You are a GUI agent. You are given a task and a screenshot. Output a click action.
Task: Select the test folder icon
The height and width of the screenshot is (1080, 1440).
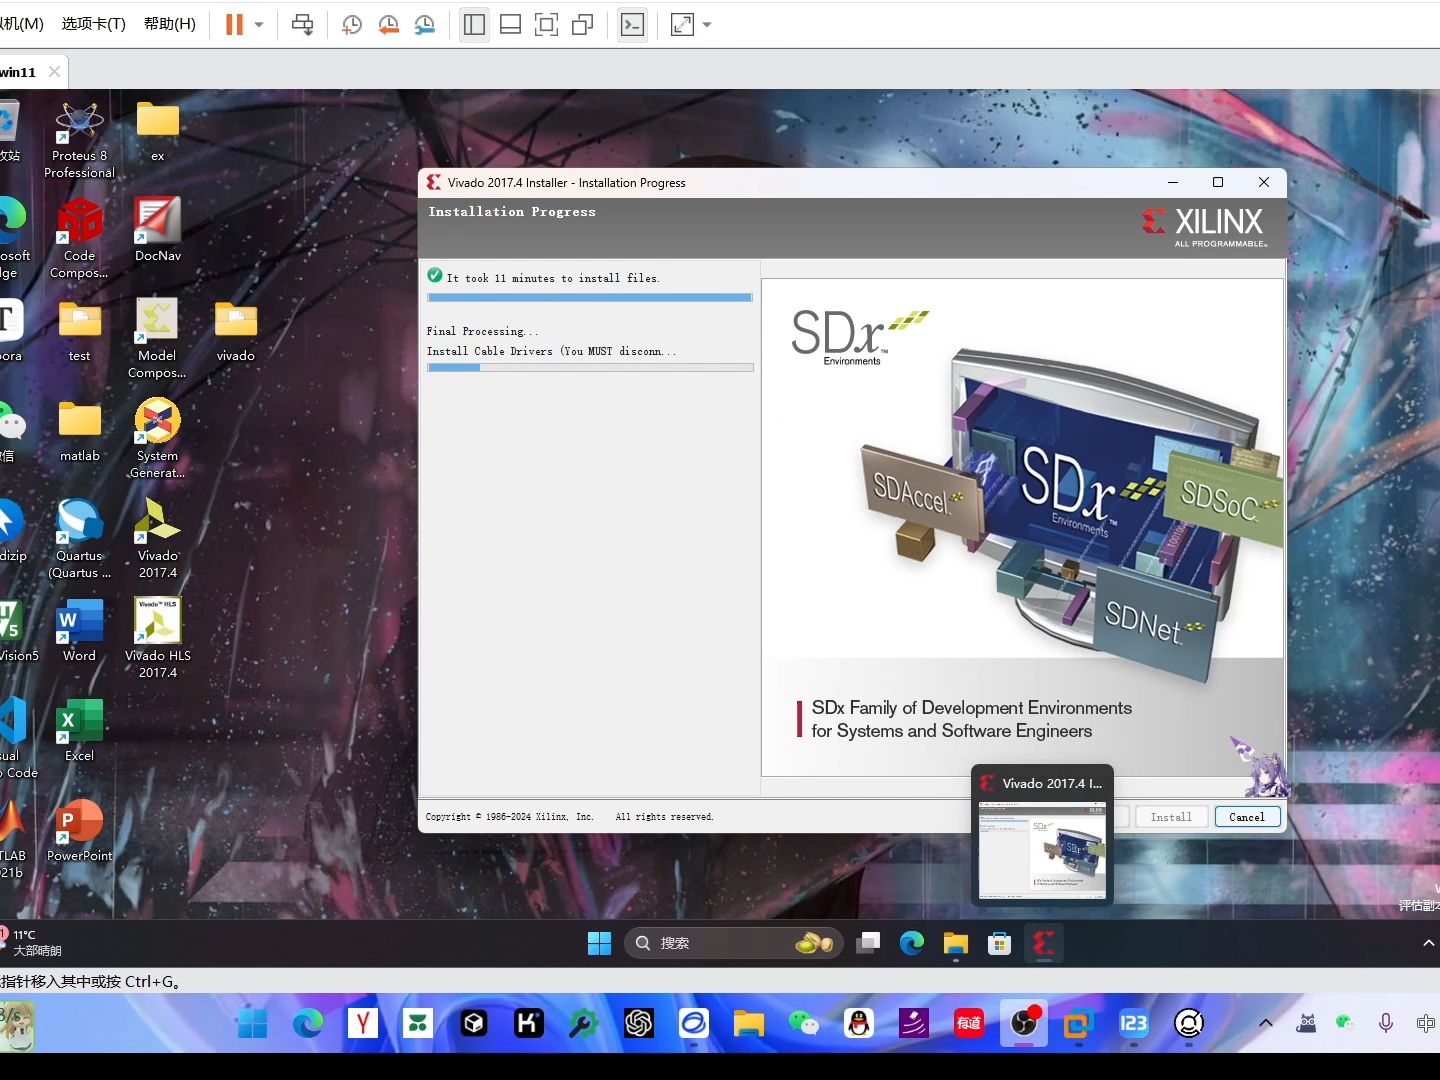(x=79, y=330)
